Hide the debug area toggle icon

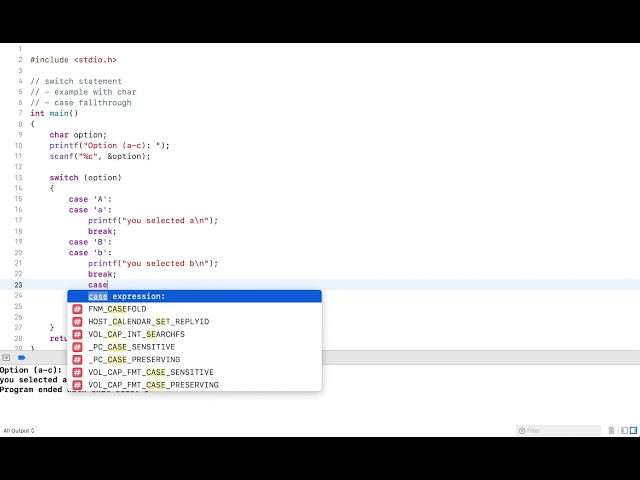6,358
